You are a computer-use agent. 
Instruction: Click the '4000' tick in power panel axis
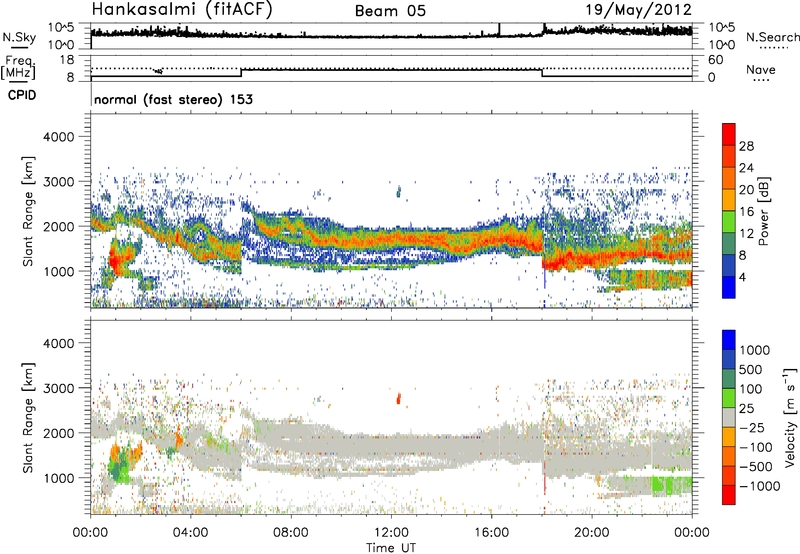(x=58, y=137)
